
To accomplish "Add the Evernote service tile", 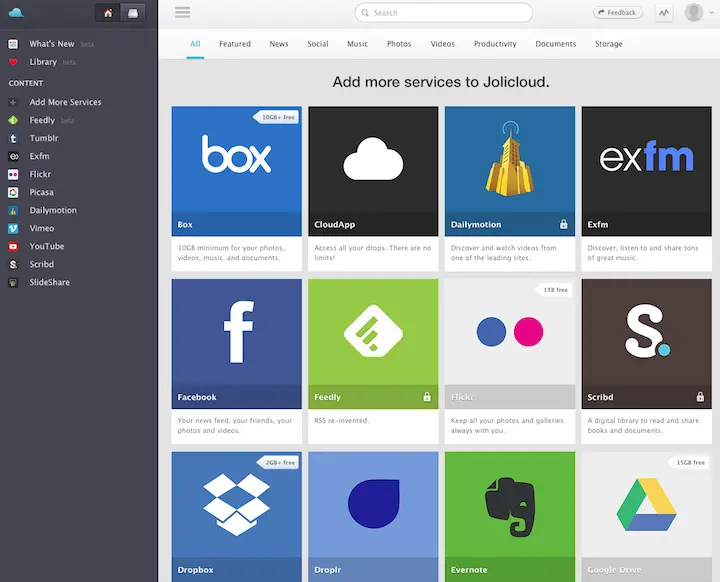I will [510, 517].
